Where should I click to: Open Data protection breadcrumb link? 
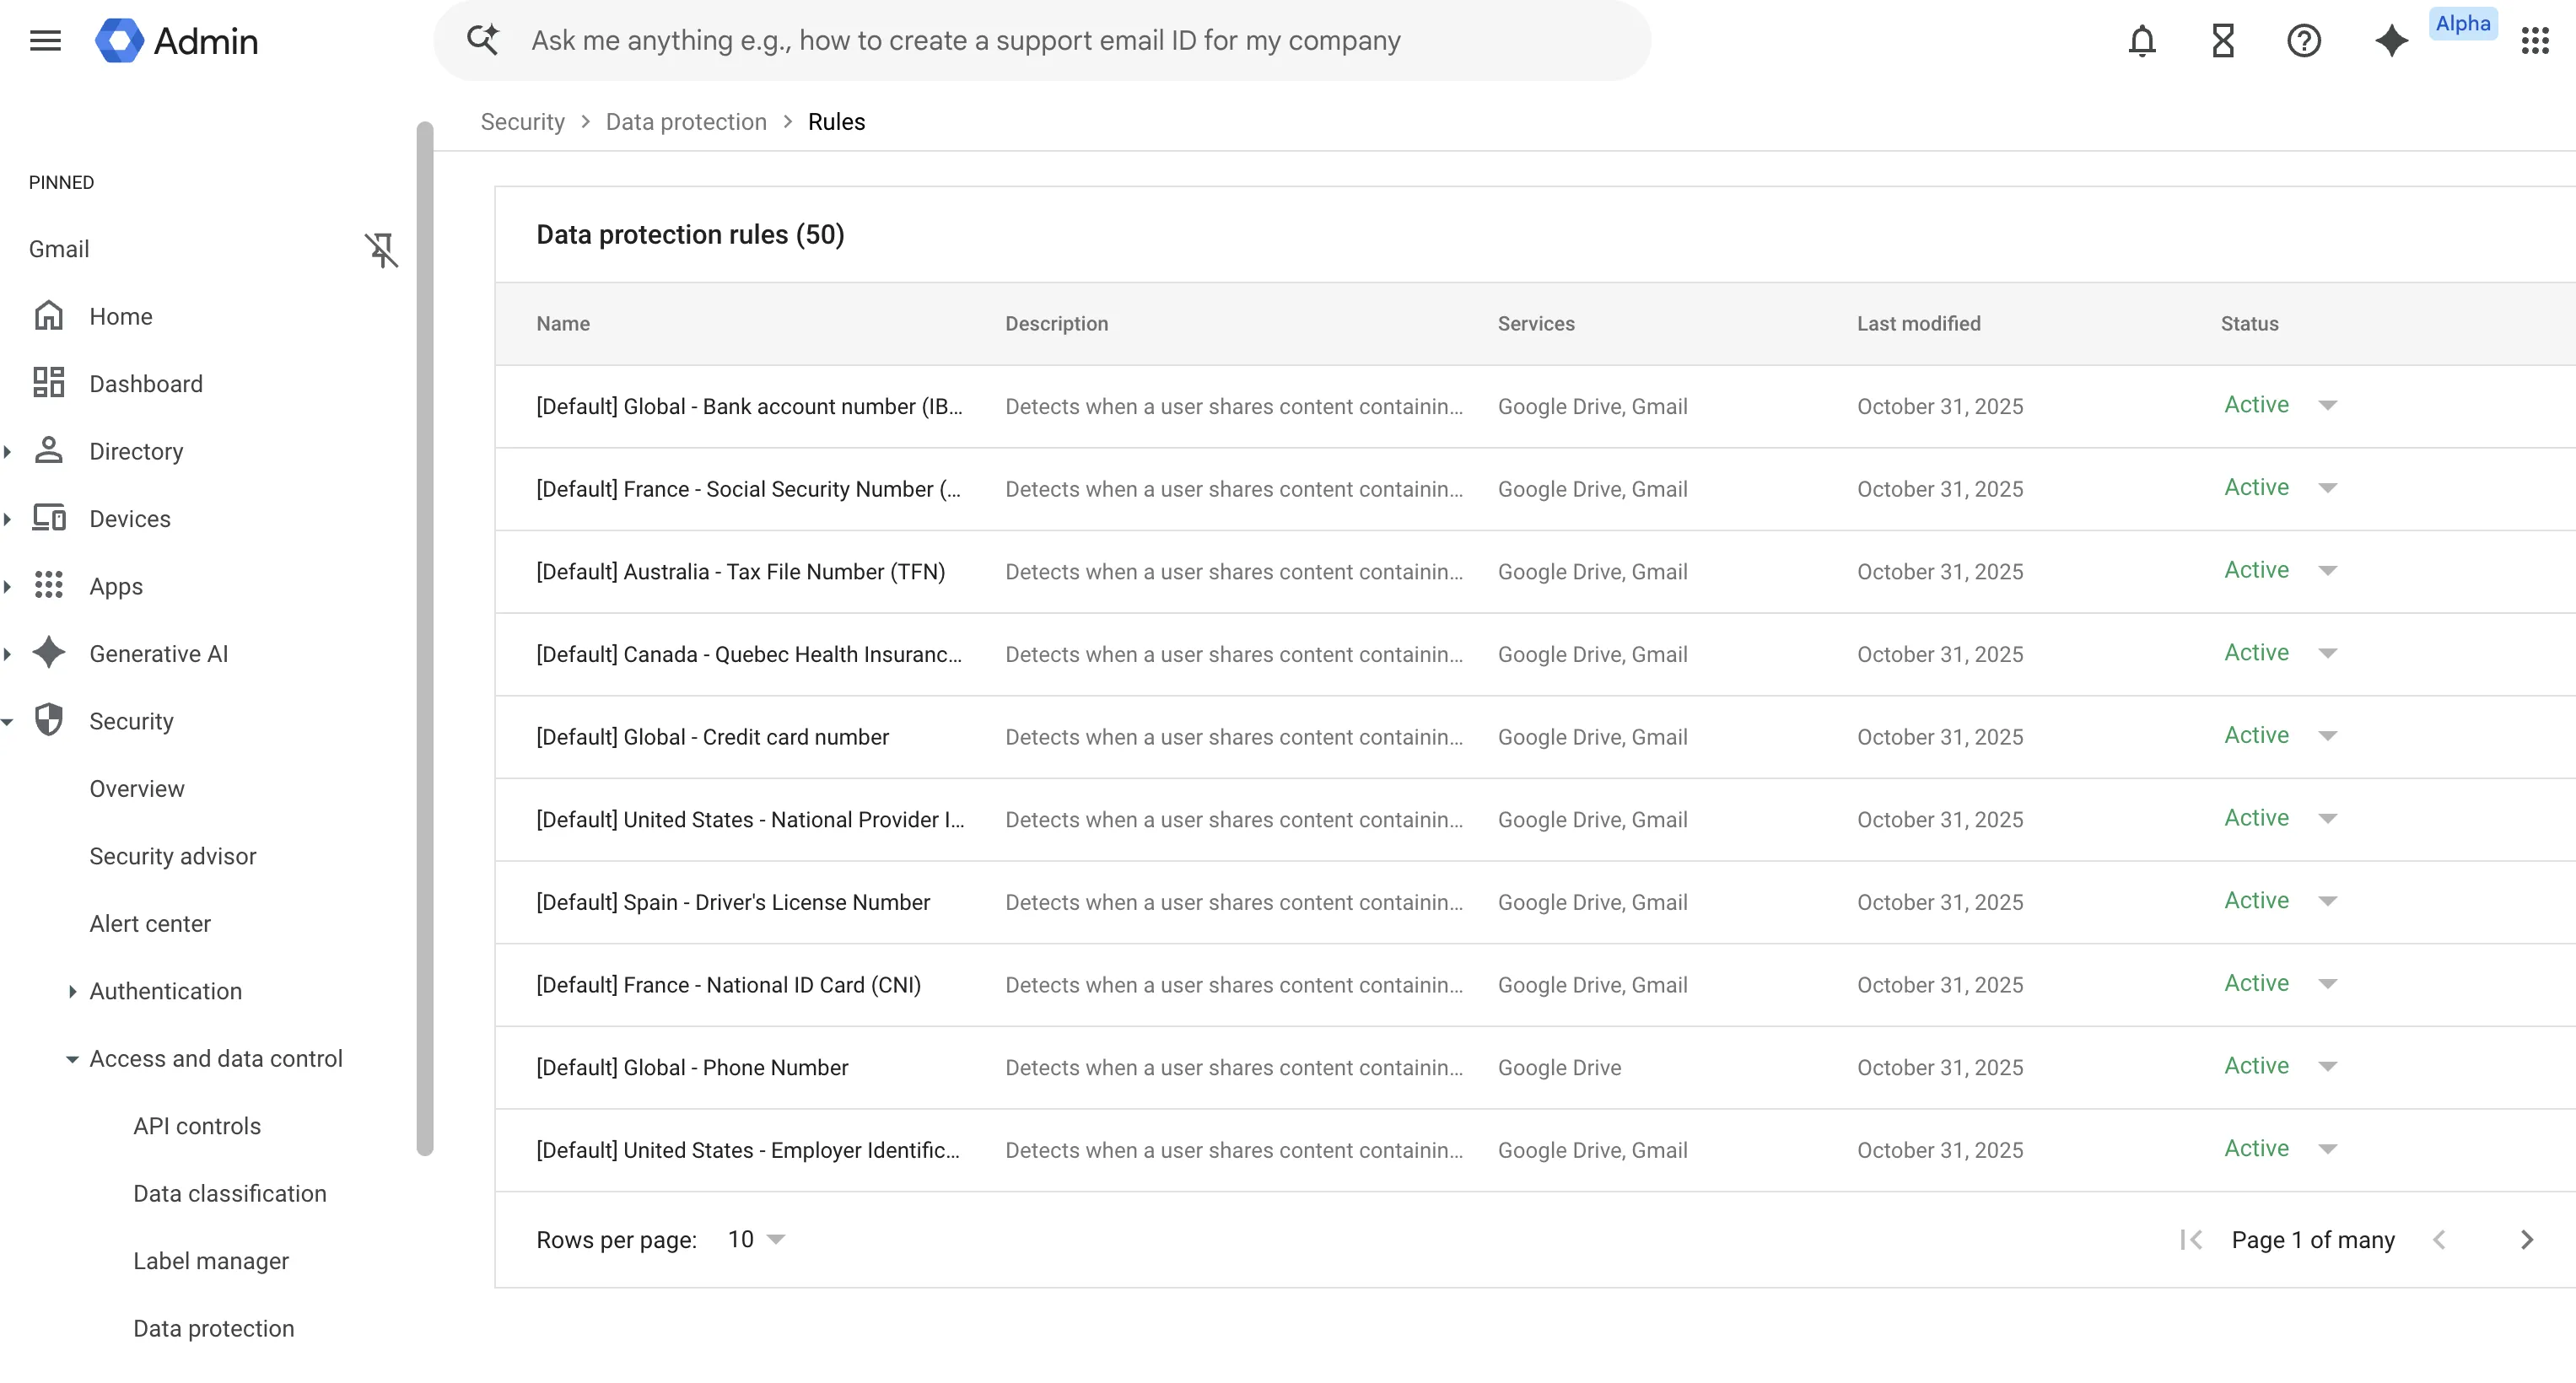coord(685,121)
